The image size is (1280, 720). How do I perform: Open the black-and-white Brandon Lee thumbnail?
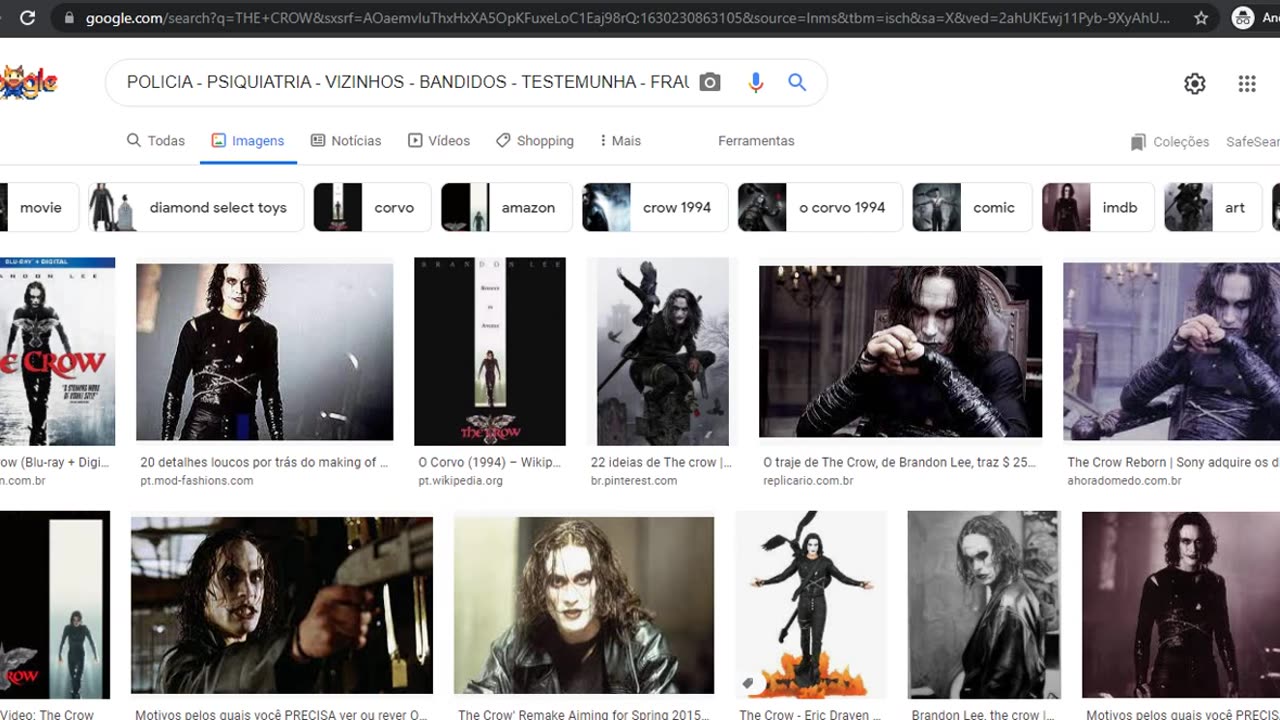984,605
